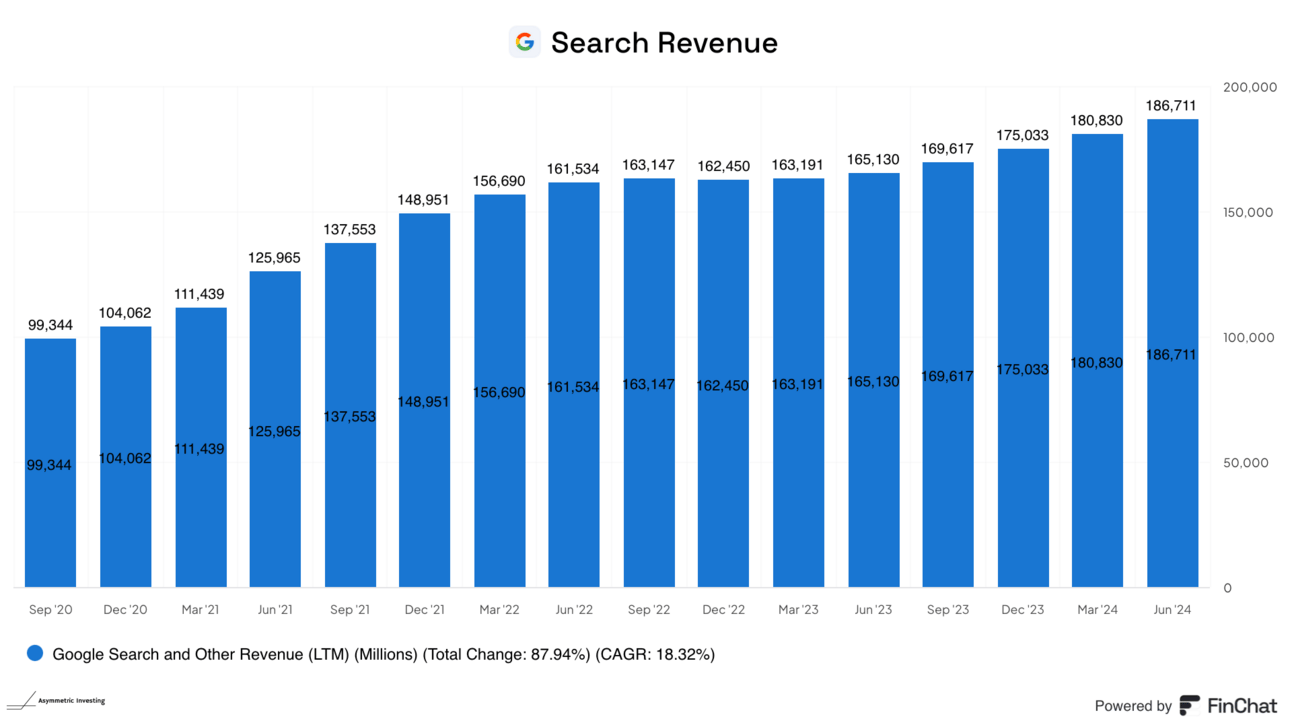The width and height of the screenshot is (1292, 727).
Task: Click the "0" y-axis label
Action: 1227,588
